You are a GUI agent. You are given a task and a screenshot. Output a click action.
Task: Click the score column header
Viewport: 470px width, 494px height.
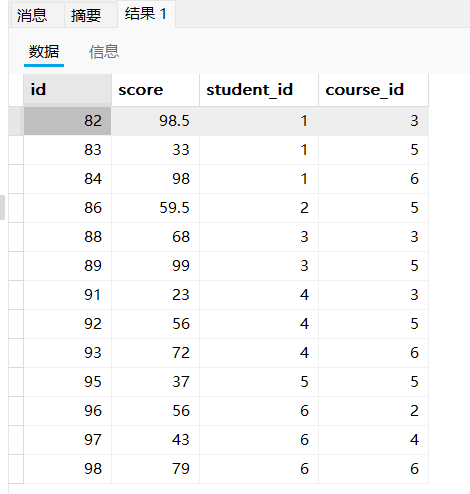tap(155, 90)
